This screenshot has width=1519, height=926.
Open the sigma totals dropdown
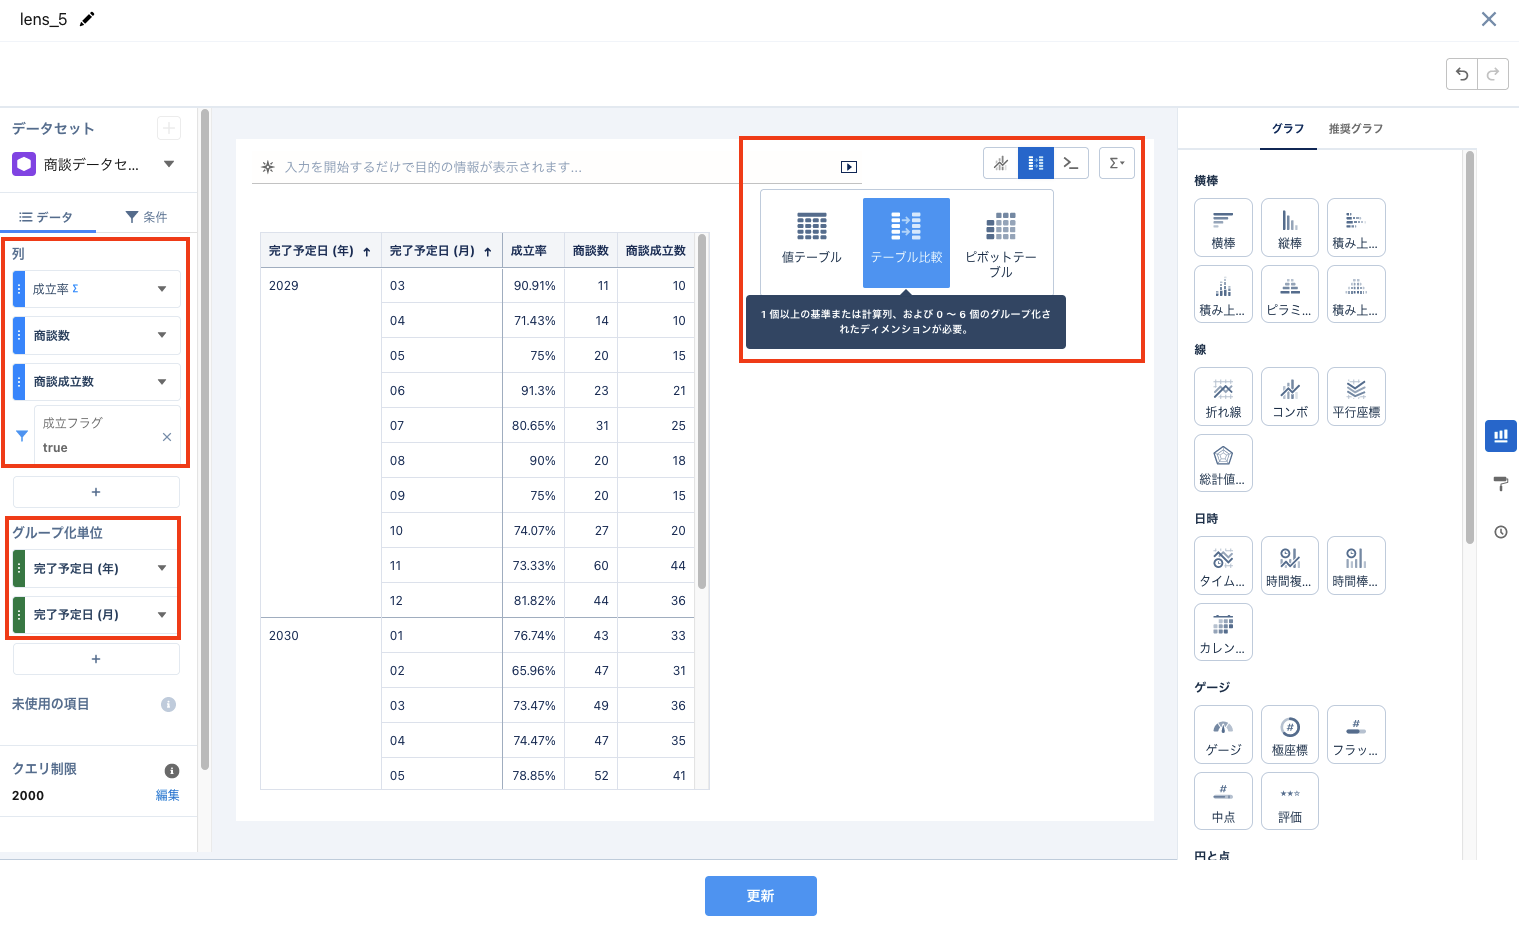(x=1117, y=163)
